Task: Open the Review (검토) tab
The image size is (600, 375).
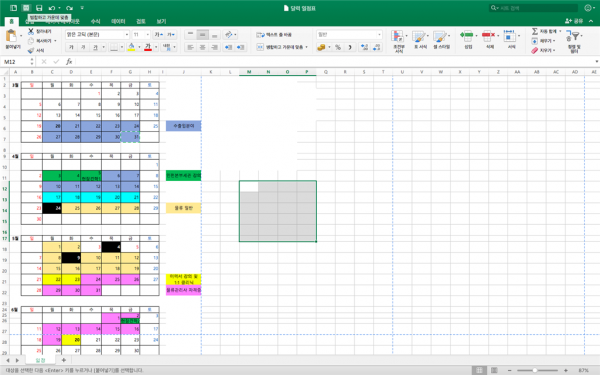Action: pyautogui.click(x=141, y=21)
